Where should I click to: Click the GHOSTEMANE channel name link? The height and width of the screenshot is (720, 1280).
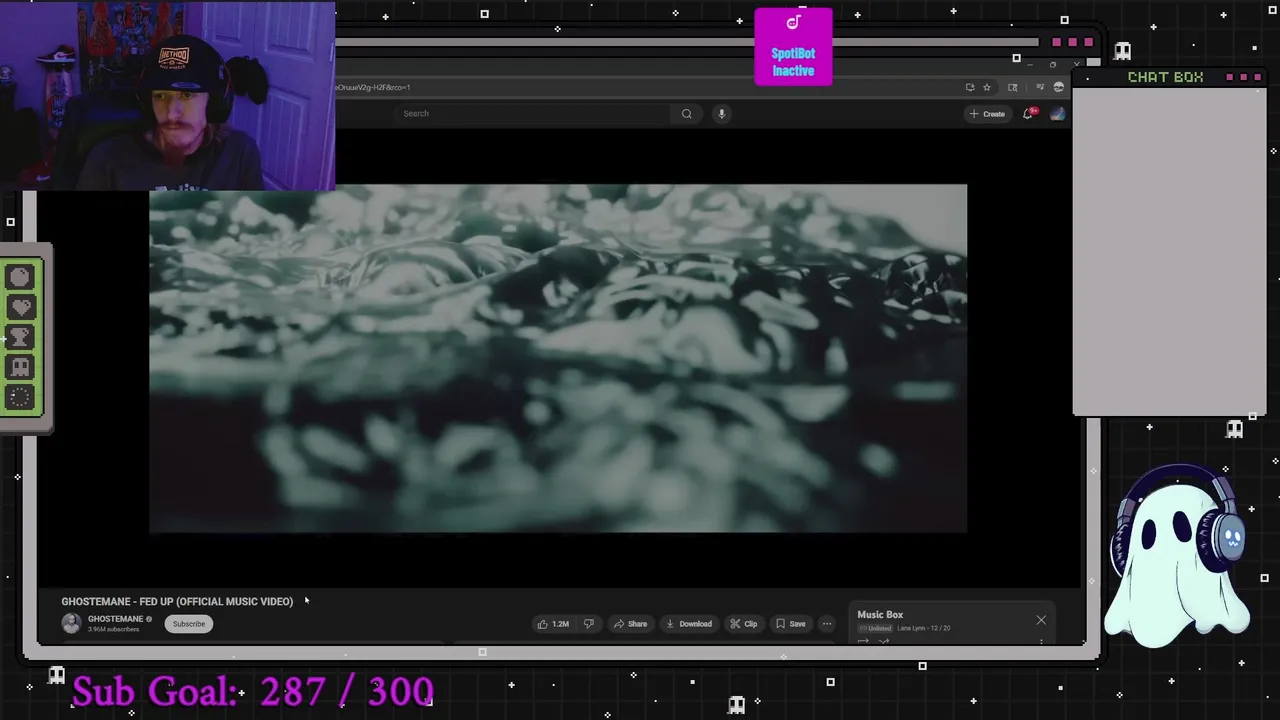pos(115,619)
